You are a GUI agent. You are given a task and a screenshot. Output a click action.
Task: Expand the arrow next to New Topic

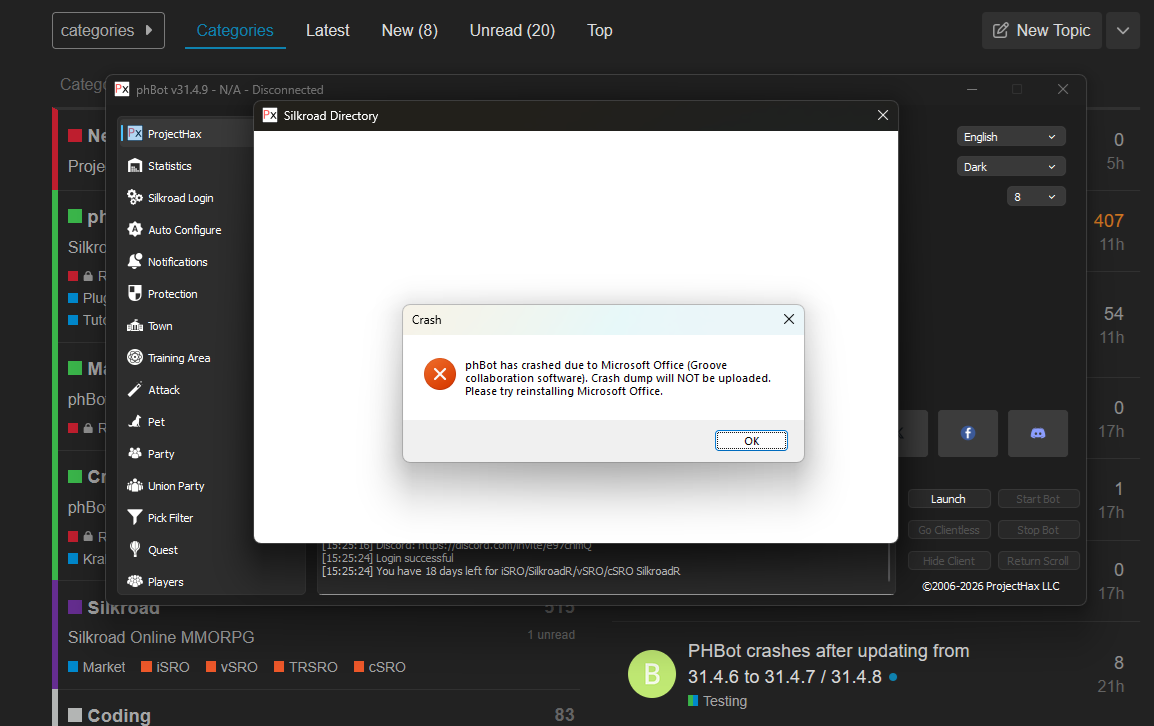click(x=1122, y=31)
